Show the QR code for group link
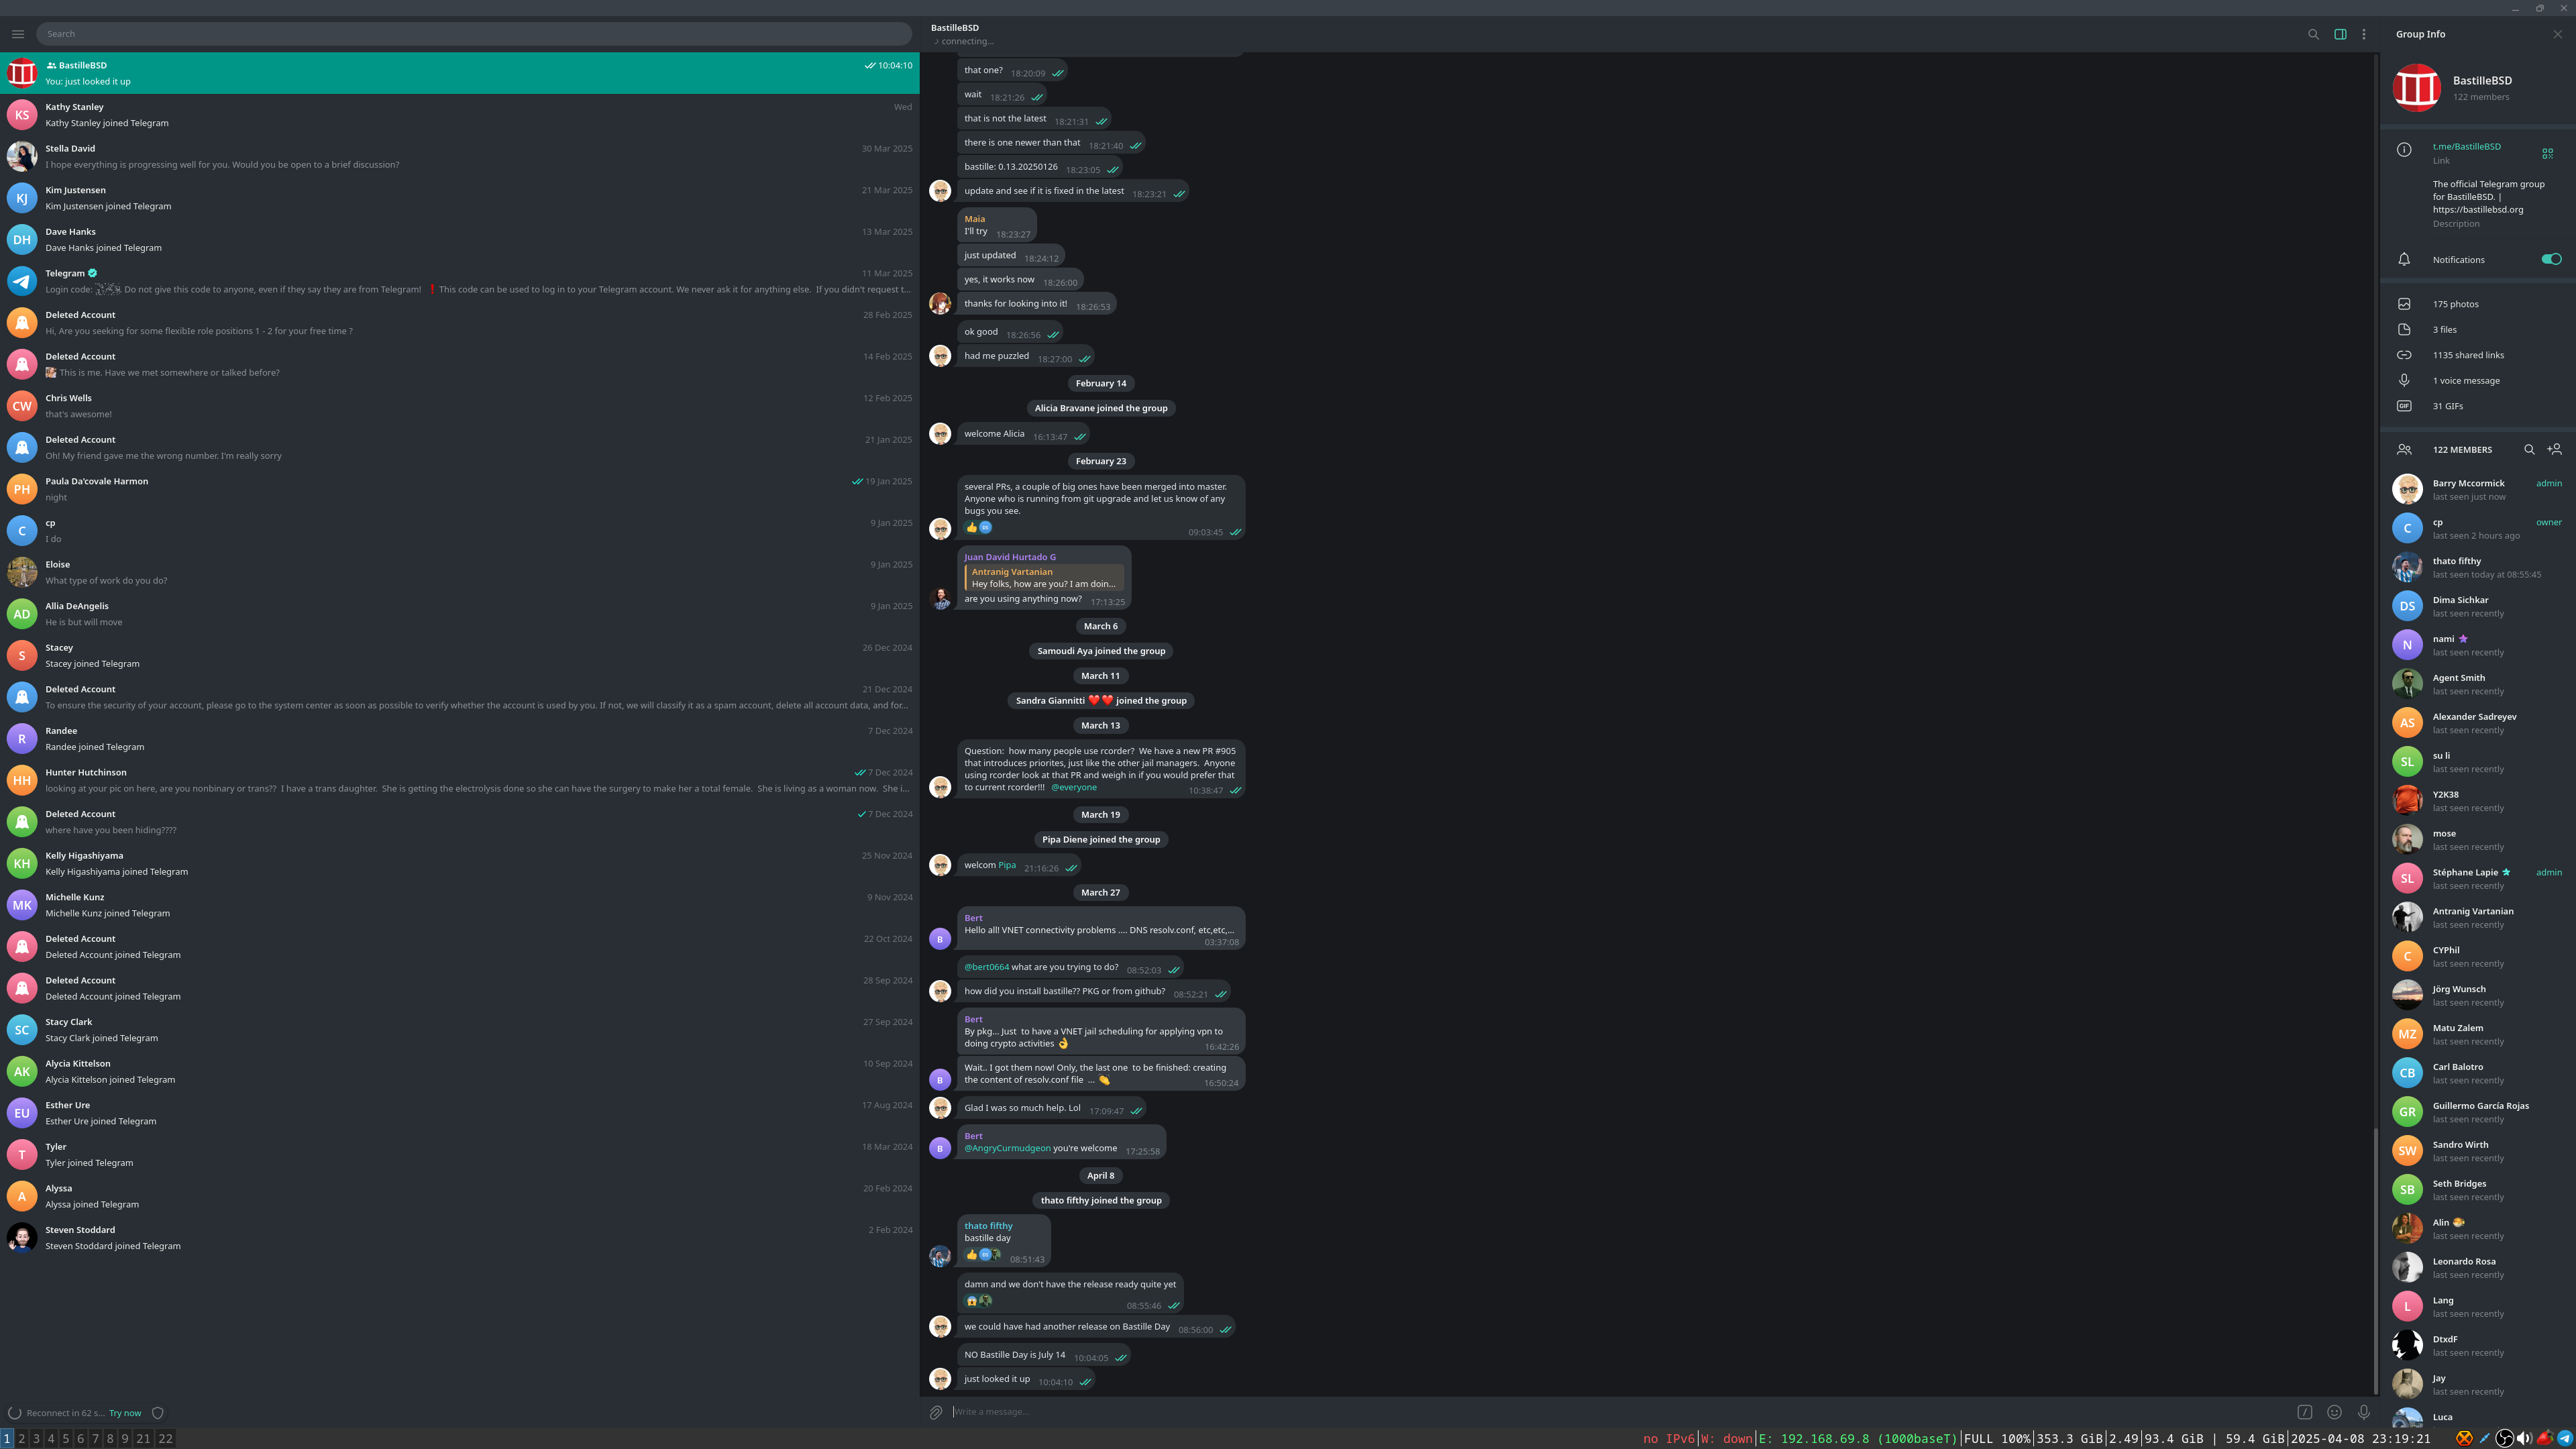Image resolution: width=2576 pixels, height=1449 pixels. (2548, 153)
